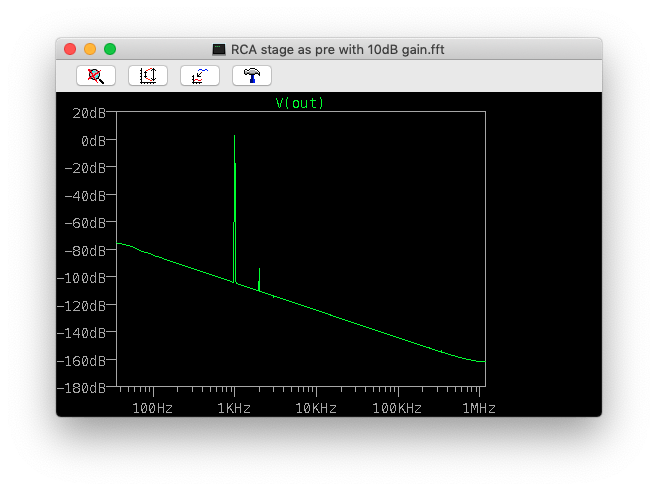
Task: Click the 1KHz frequency axis label
Action: [x=234, y=408]
